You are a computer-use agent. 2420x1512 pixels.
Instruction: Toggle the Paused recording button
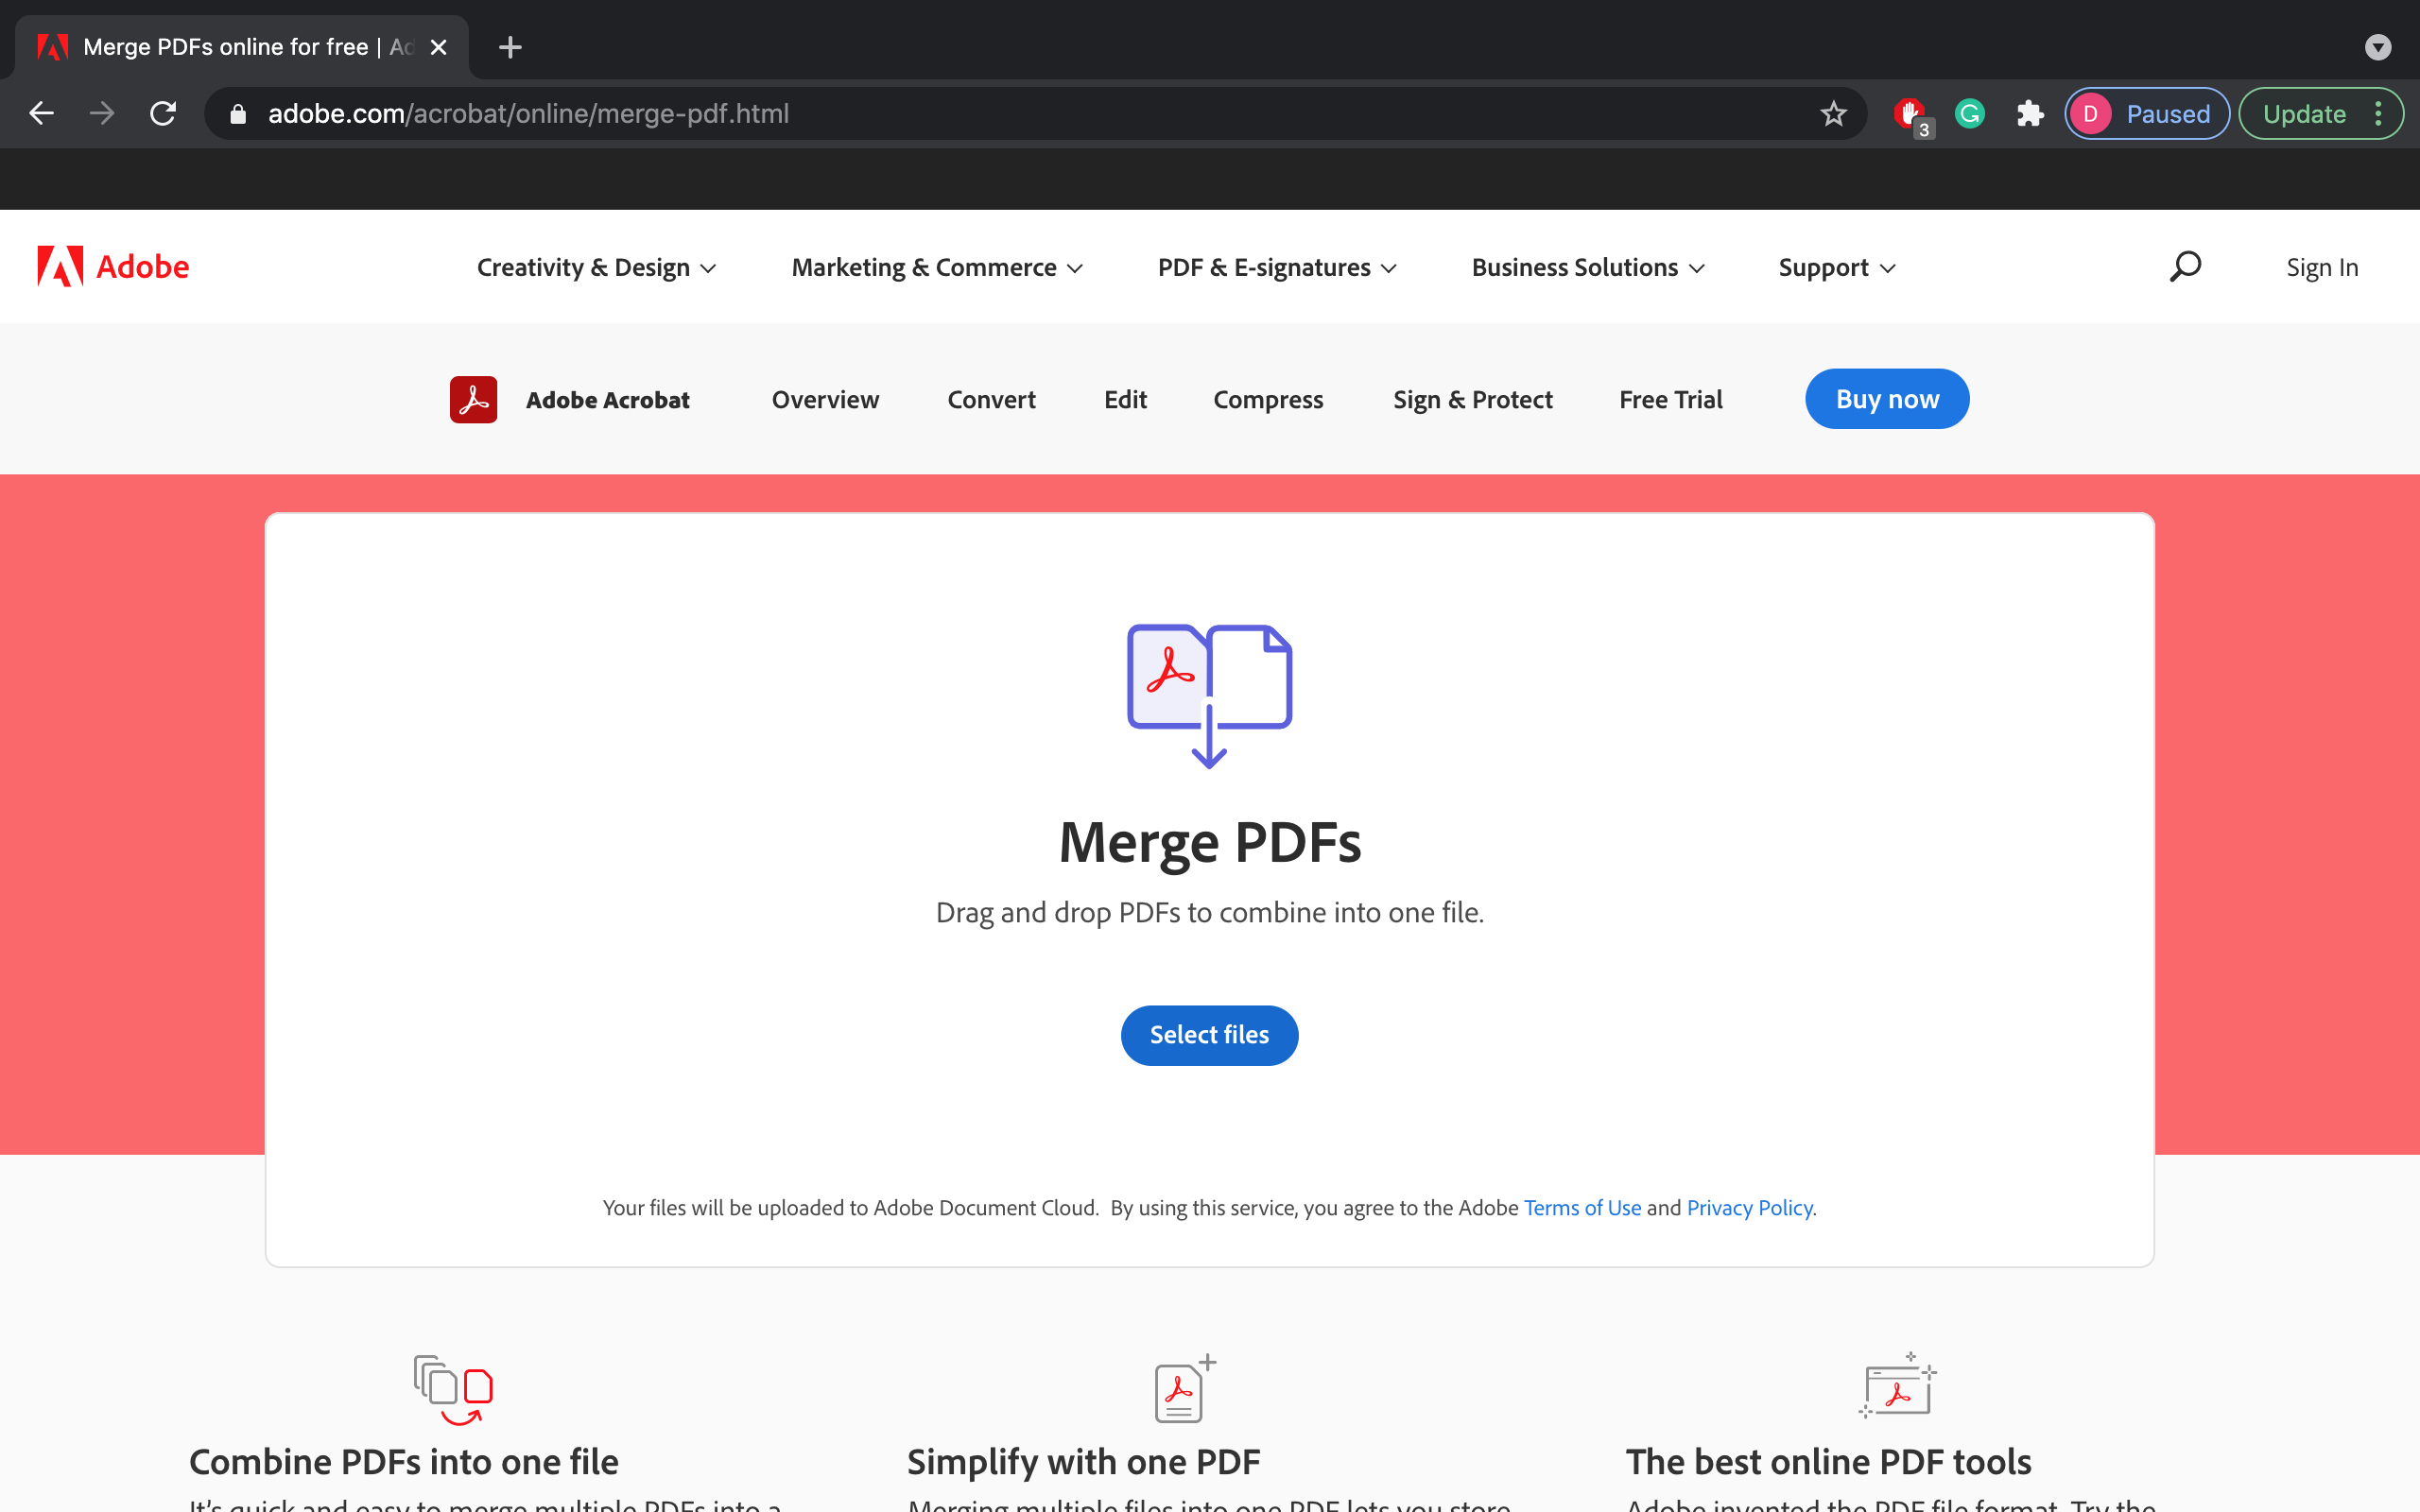tap(2148, 113)
